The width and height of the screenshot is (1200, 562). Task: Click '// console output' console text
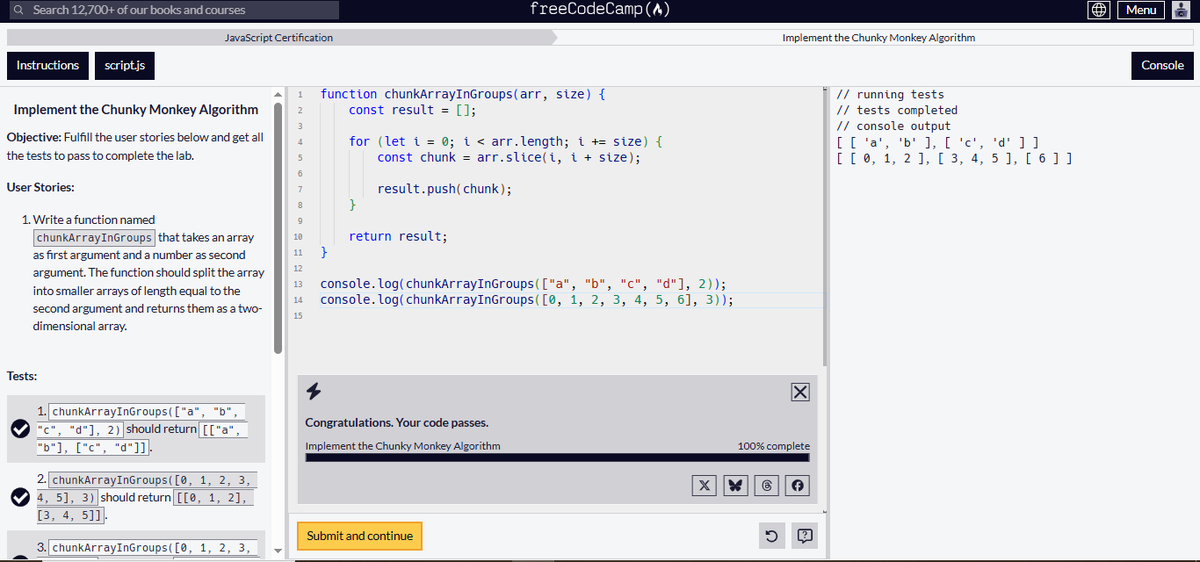(x=894, y=126)
